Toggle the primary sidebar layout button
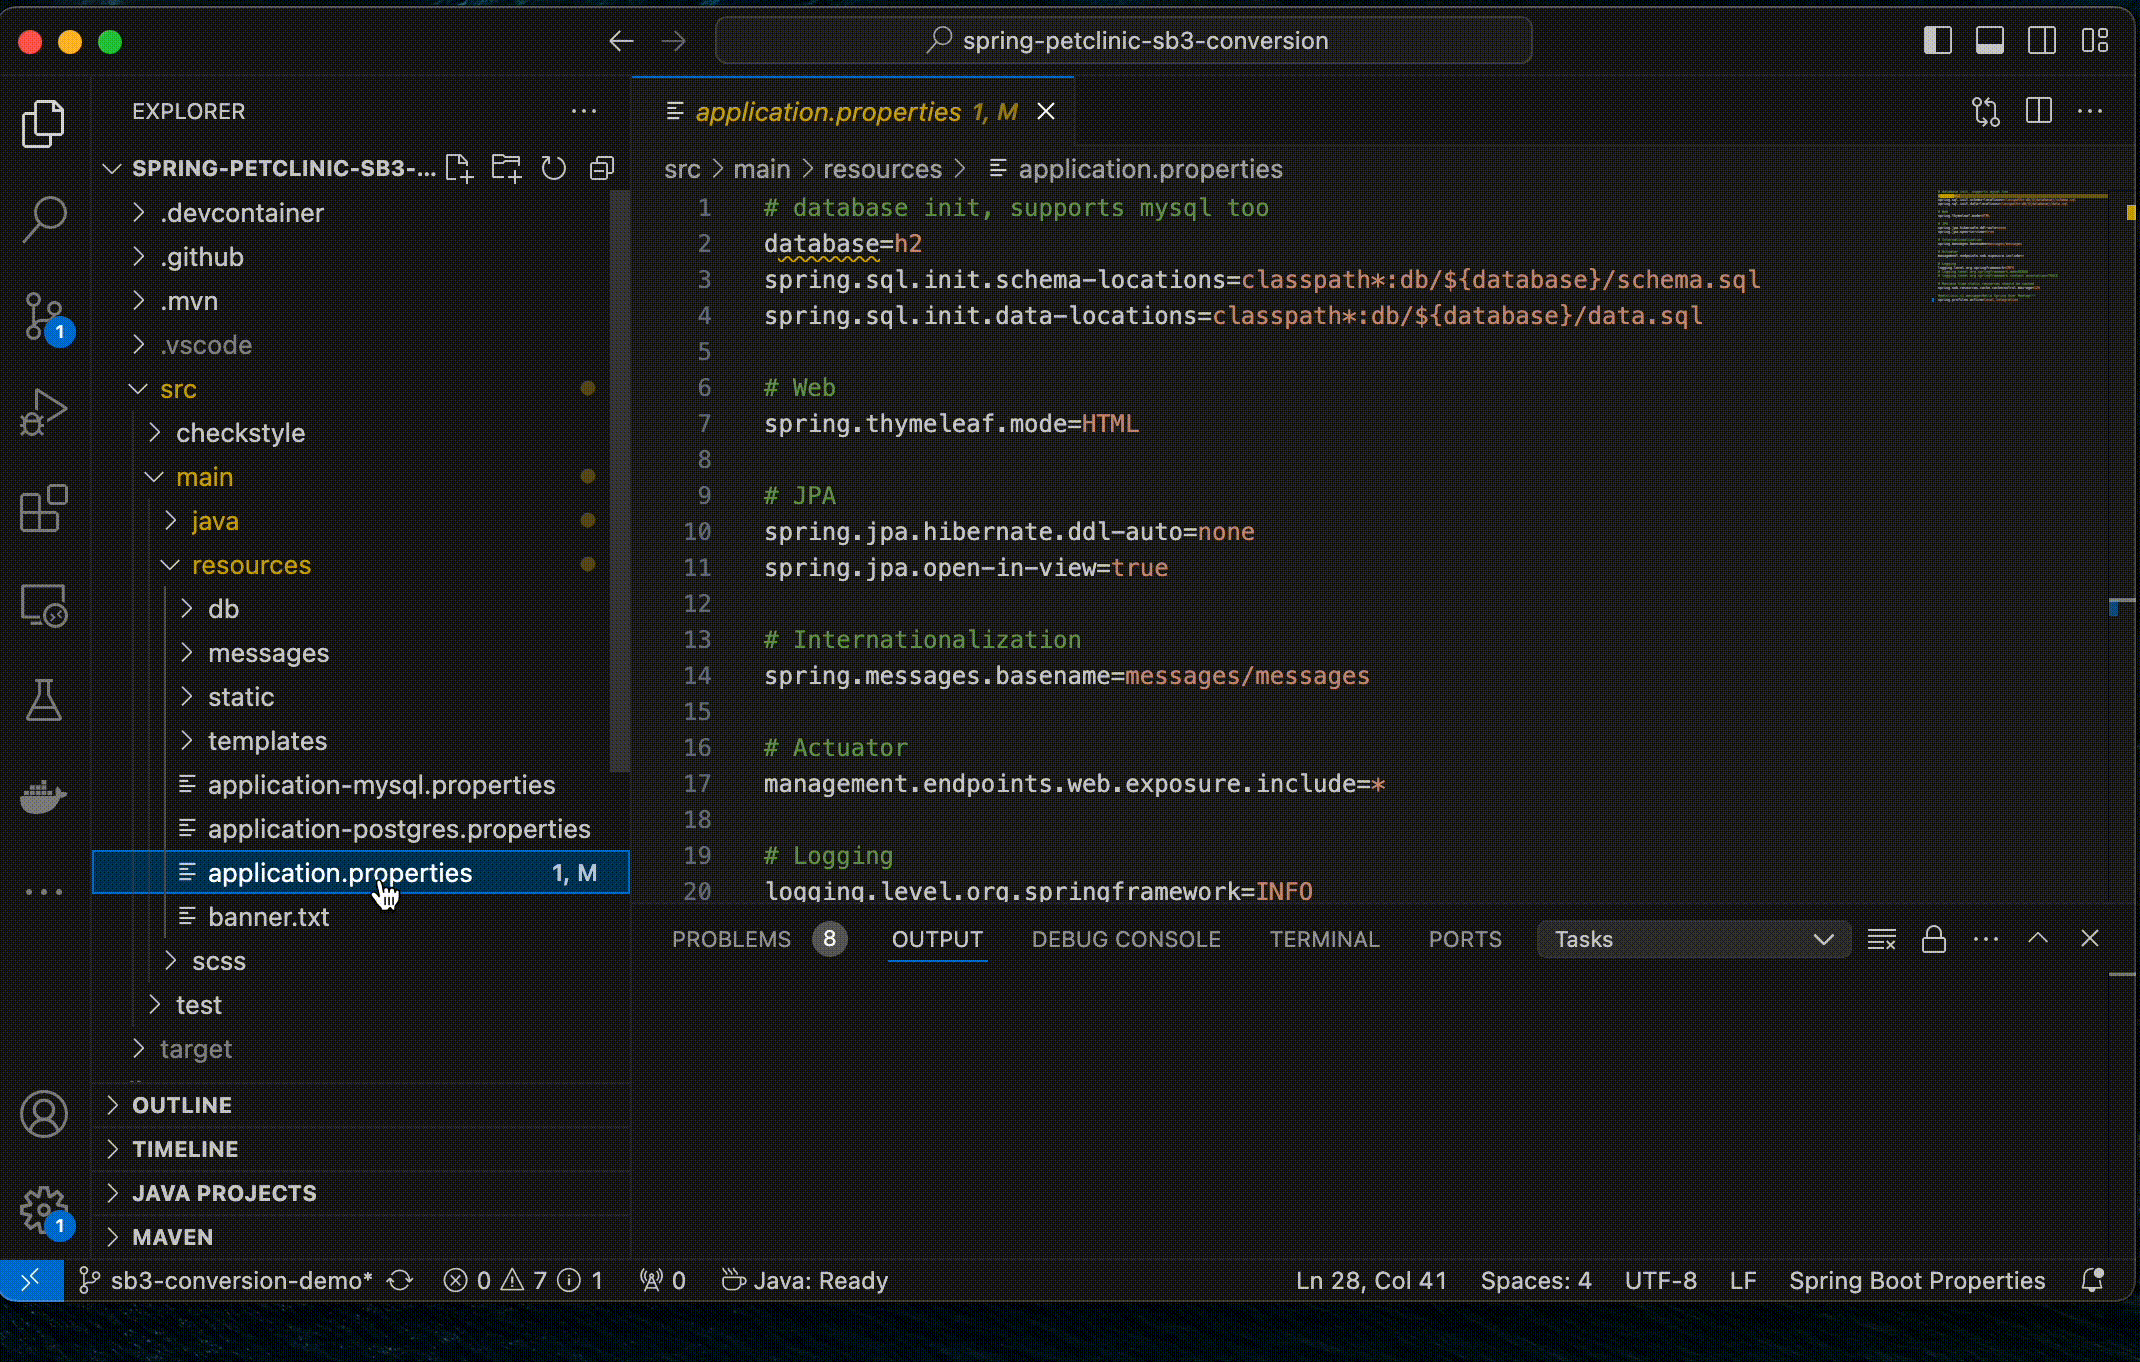This screenshot has width=2140, height=1362. click(x=1937, y=41)
